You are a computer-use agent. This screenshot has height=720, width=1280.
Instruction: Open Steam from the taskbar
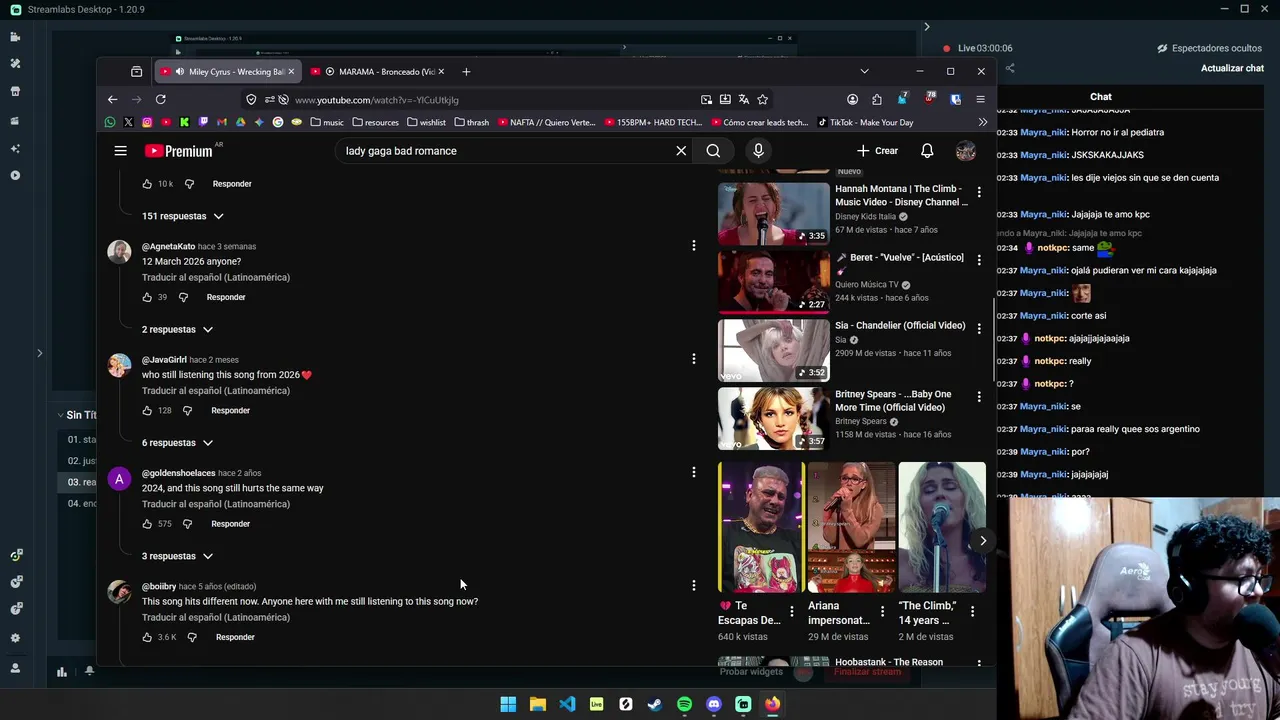[x=655, y=704]
